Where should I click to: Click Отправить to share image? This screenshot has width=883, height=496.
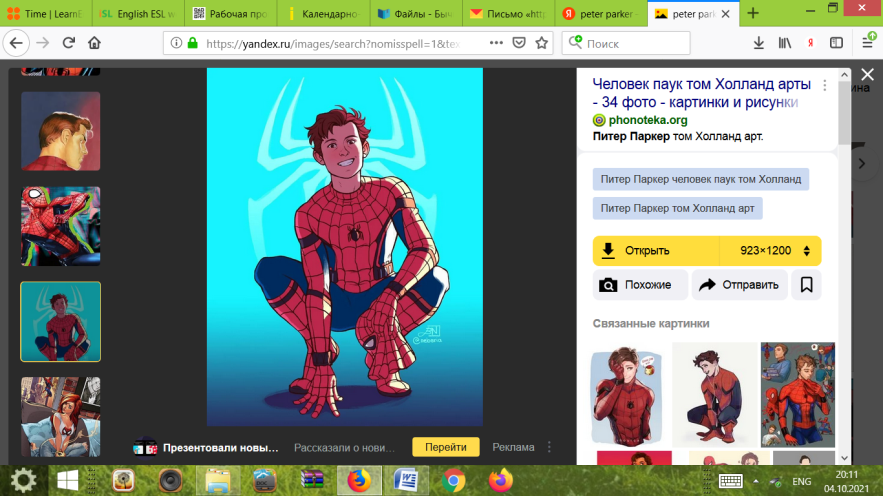pyautogui.click(x=739, y=285)
